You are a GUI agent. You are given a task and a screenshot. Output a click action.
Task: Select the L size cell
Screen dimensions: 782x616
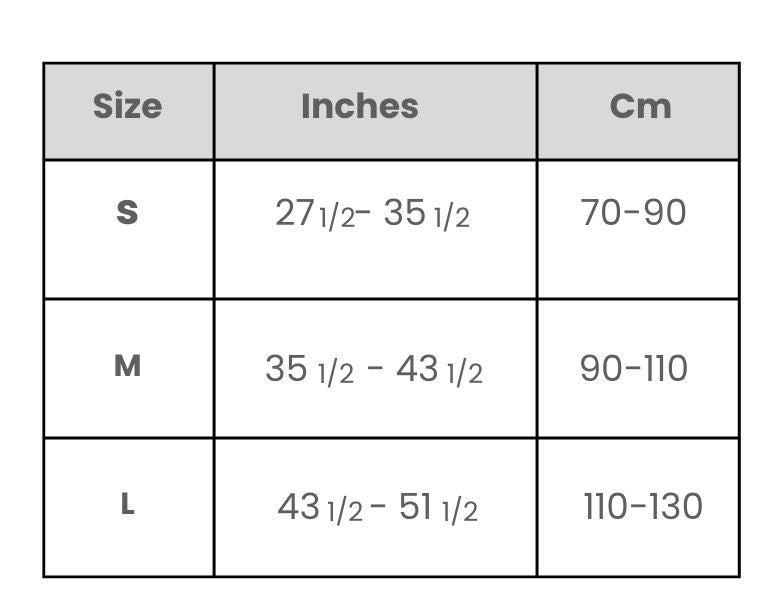point(129,507)
